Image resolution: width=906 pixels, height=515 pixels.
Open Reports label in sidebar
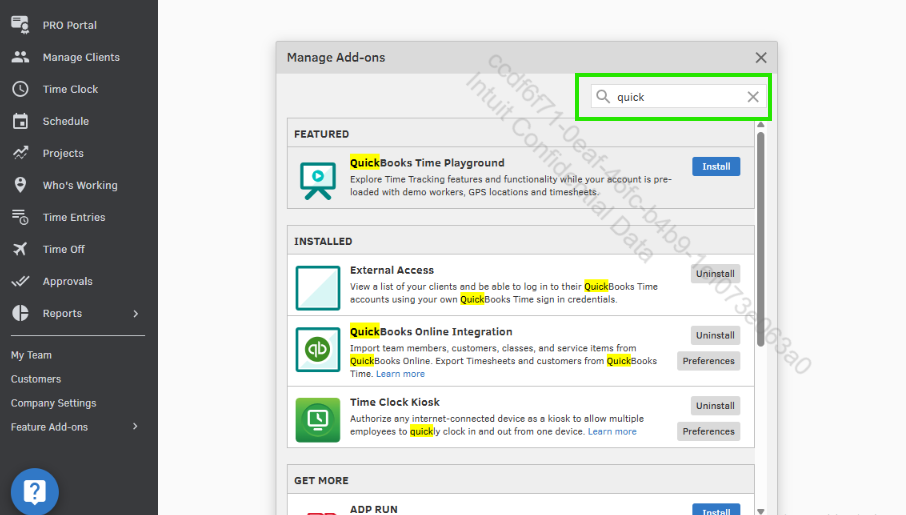(62, 313)
